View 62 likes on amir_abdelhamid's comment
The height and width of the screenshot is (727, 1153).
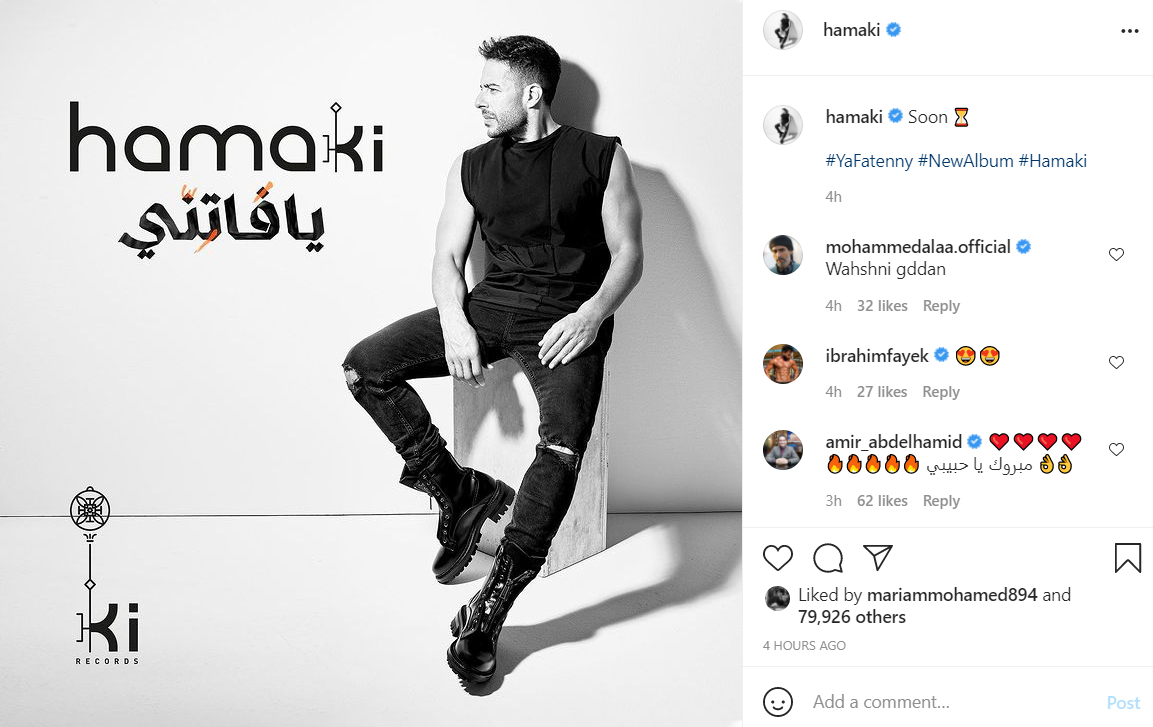[x=882, y=501]
